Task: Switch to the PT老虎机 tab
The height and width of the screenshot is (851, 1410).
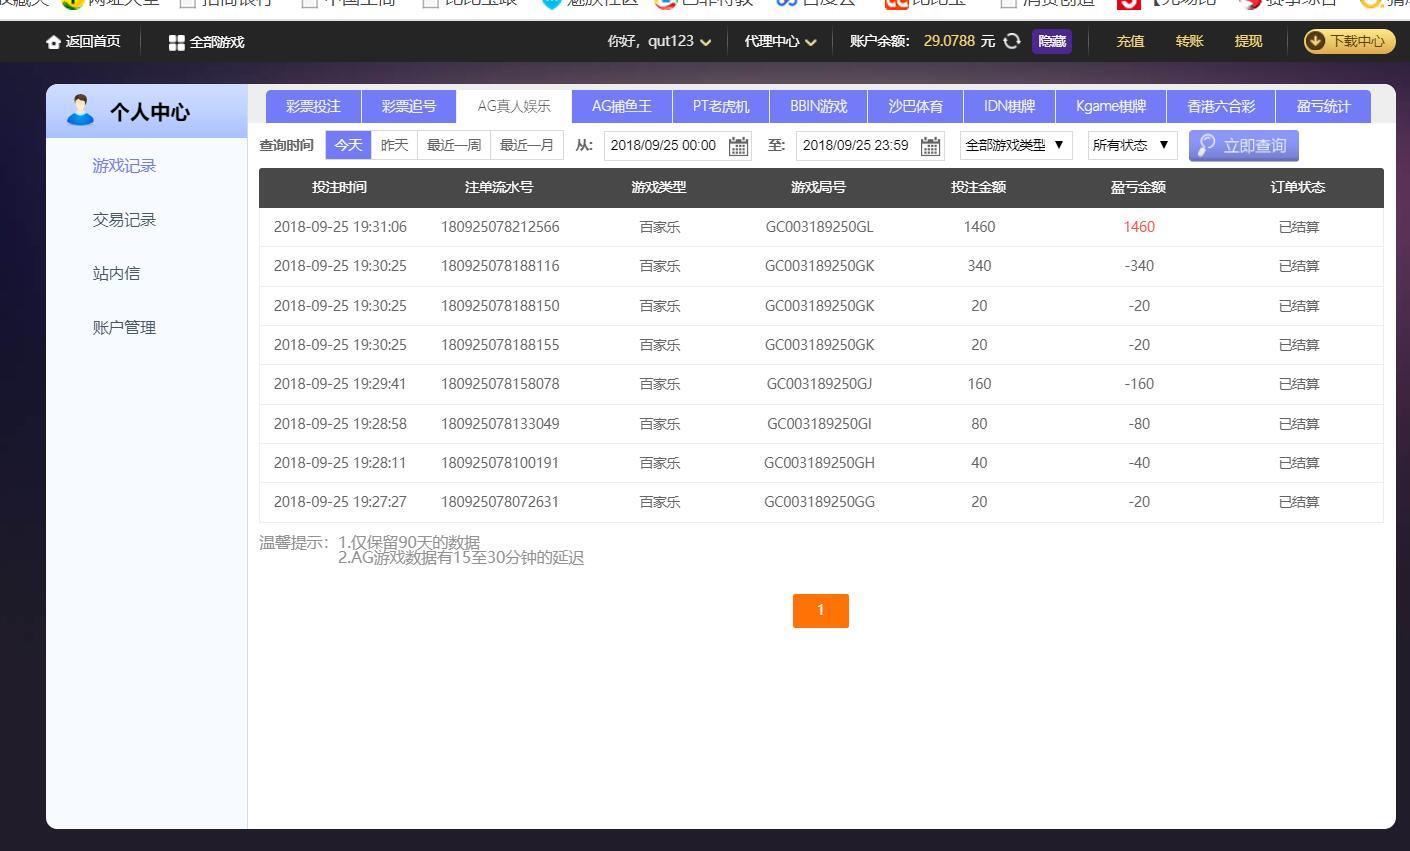Action: (x=721, y=106)
